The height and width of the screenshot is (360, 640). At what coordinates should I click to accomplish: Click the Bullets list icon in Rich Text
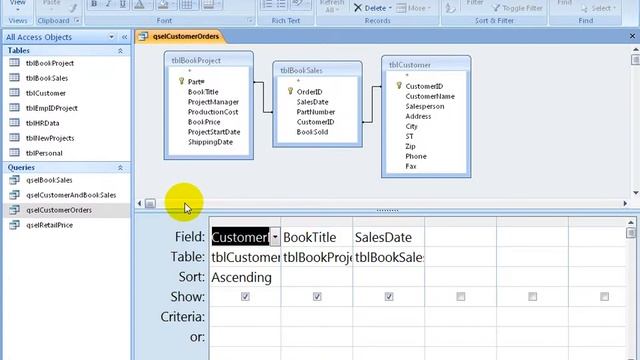(281, 4)
